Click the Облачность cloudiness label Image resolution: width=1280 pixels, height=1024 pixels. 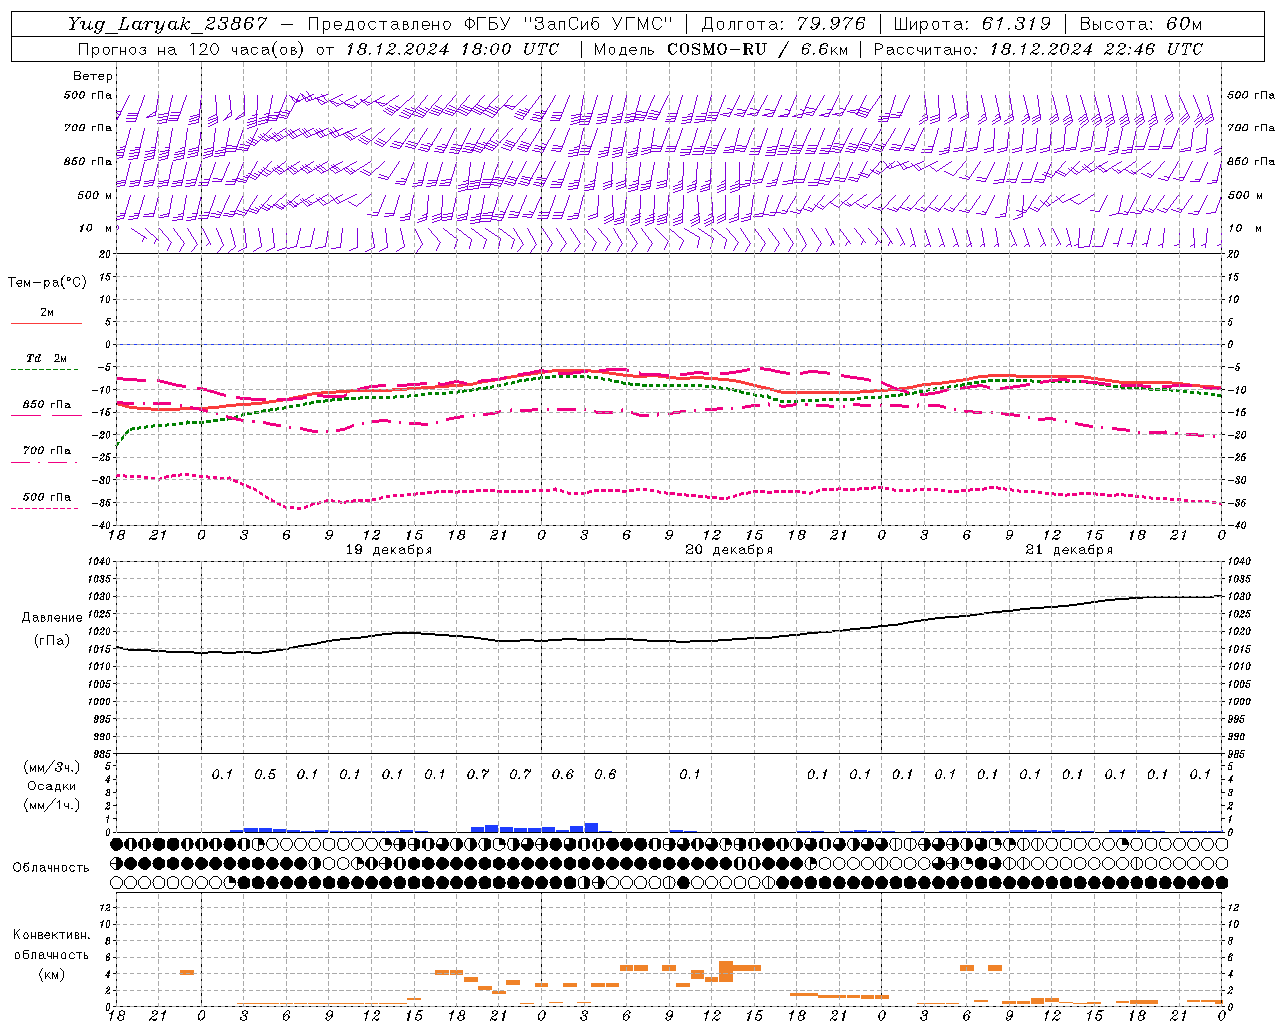point(51,868)
